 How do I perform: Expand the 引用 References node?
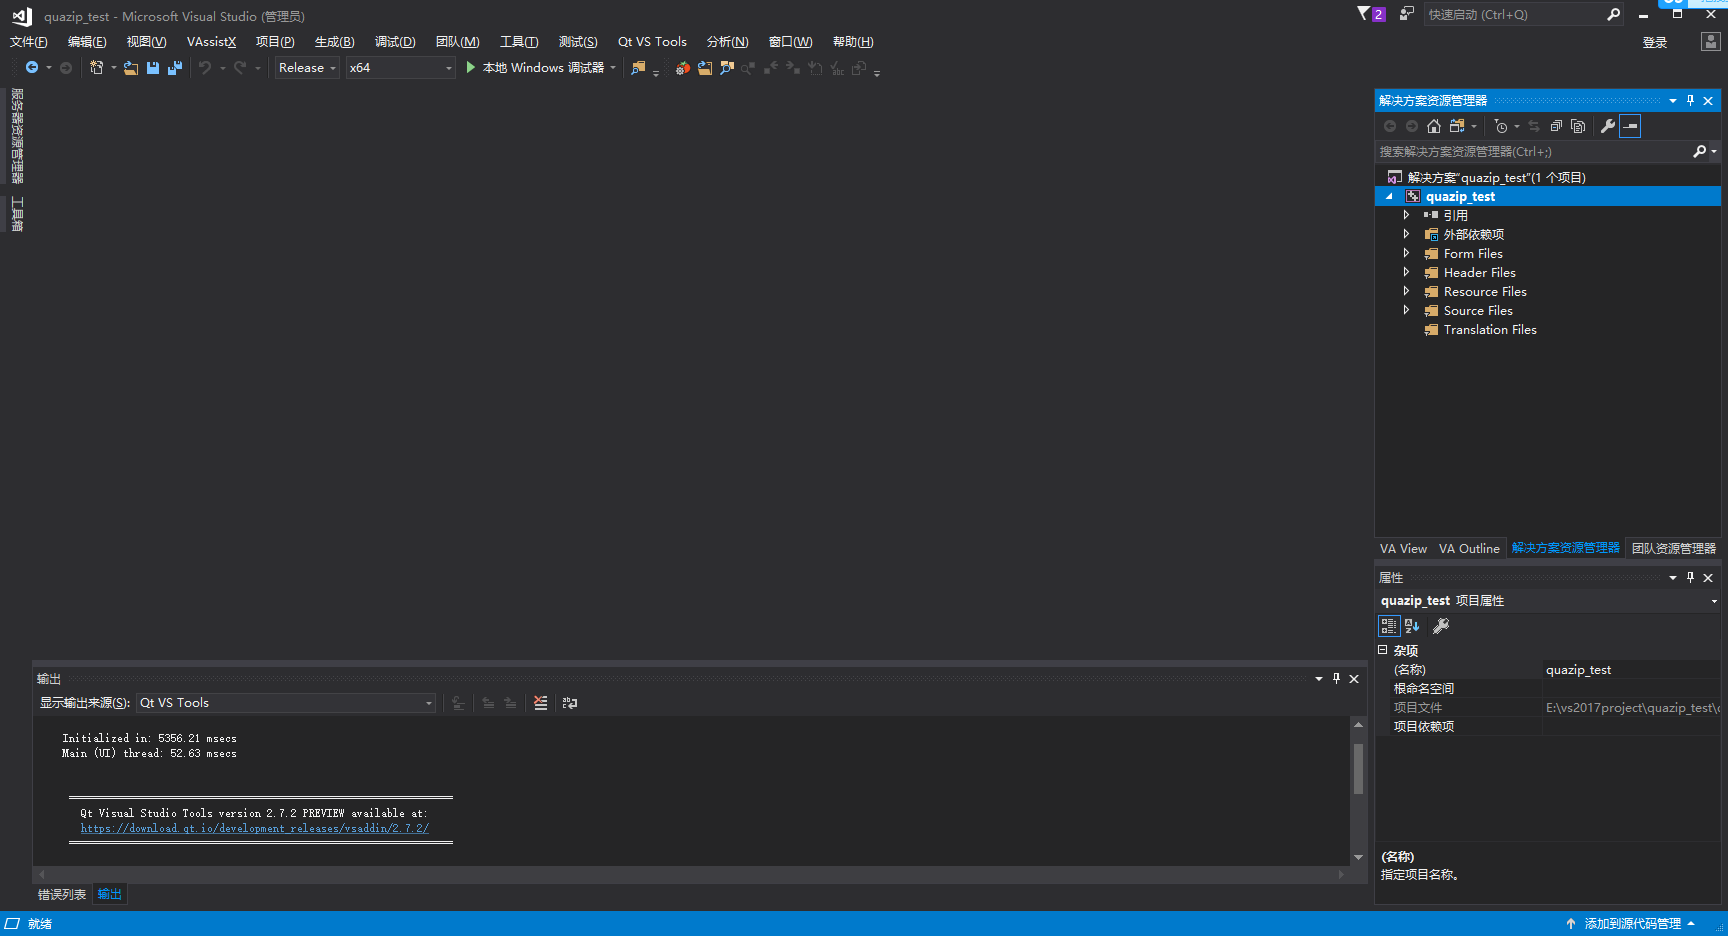[x=1406, y=215]
